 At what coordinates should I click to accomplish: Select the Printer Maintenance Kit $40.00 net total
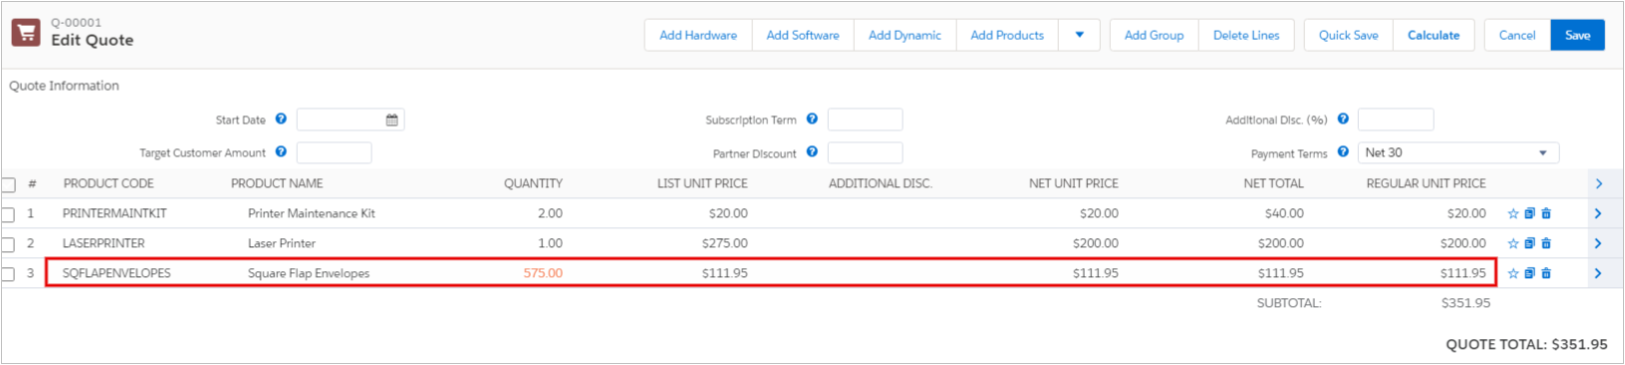pos(1284,213)
